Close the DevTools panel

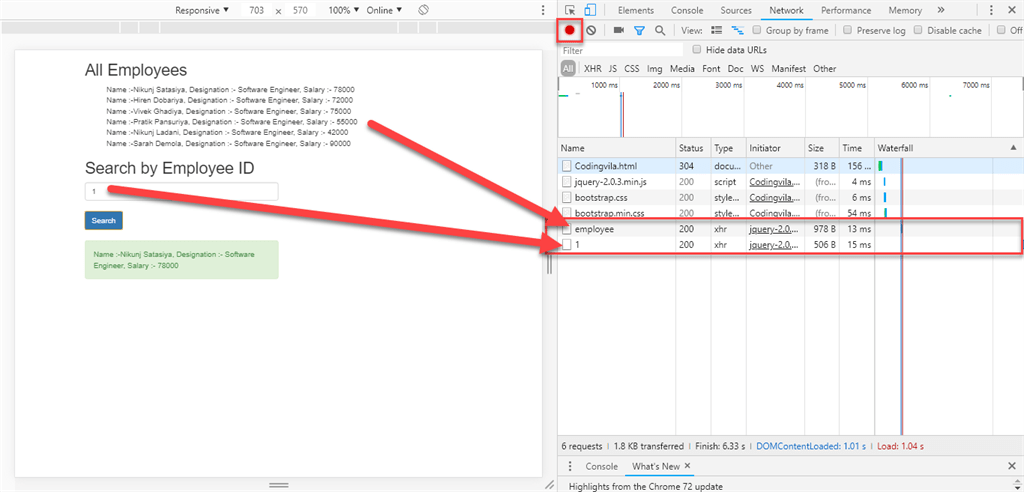[x=1012, y=10]
